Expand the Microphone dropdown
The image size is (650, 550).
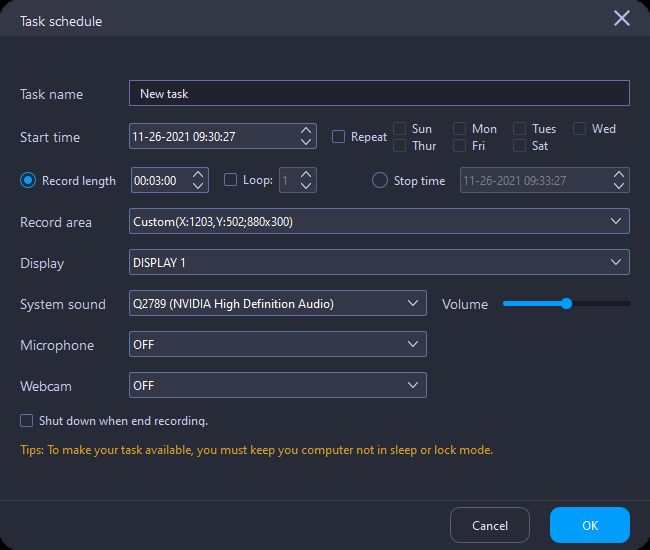[x=278, y=344]
